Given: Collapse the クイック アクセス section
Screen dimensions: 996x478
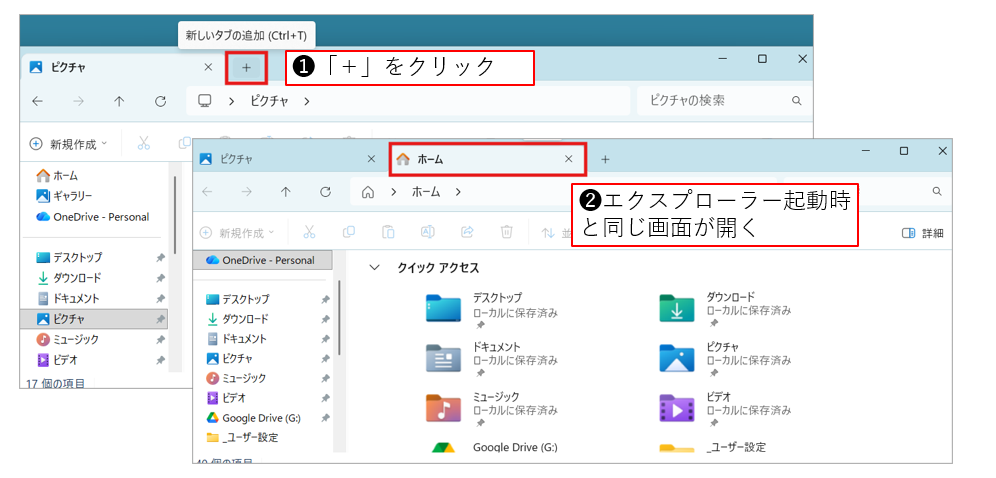Looking at the screenshot, I should tap(375, 268).
